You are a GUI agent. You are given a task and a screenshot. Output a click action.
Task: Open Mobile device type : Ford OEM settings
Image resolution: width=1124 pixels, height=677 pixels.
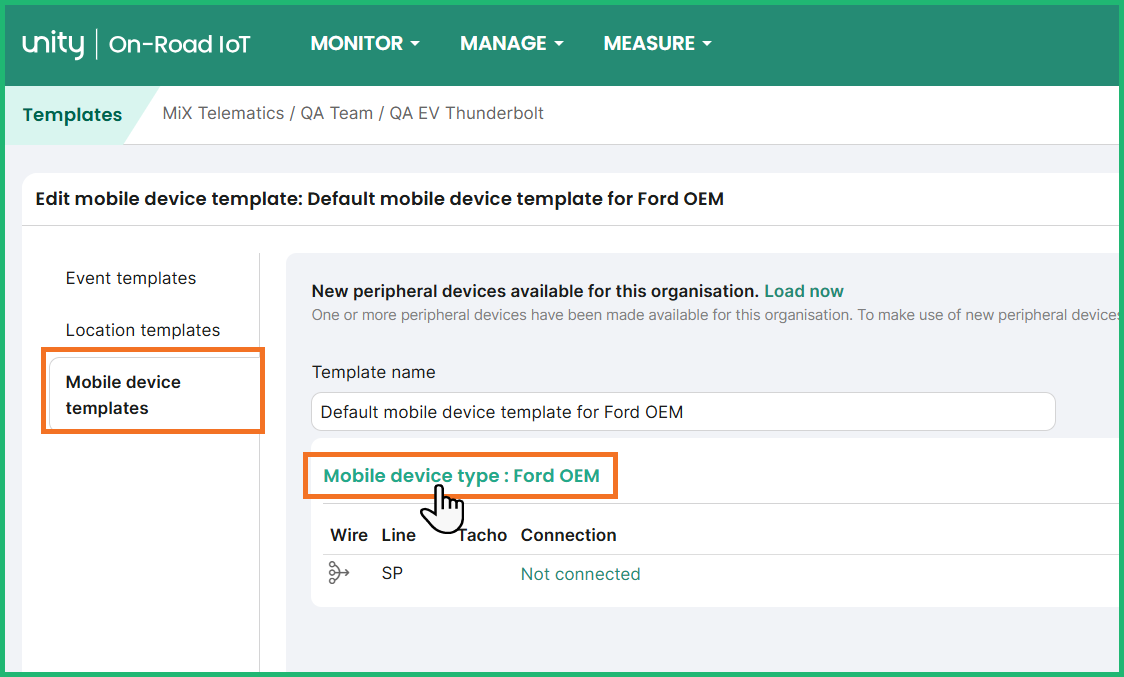(461, 475)
